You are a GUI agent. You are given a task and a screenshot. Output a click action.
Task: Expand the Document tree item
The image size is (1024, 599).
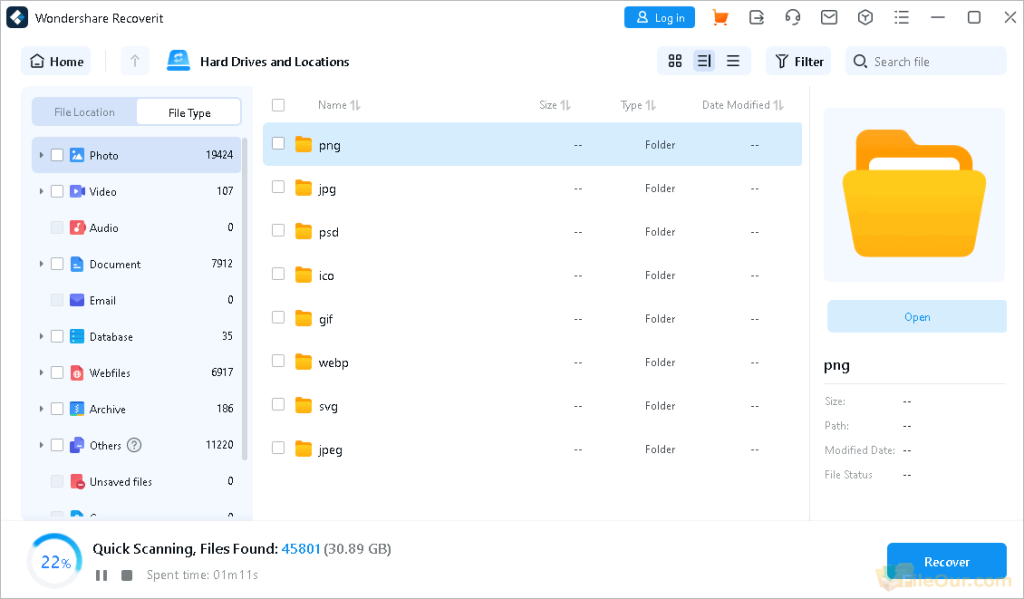[41, 264]
